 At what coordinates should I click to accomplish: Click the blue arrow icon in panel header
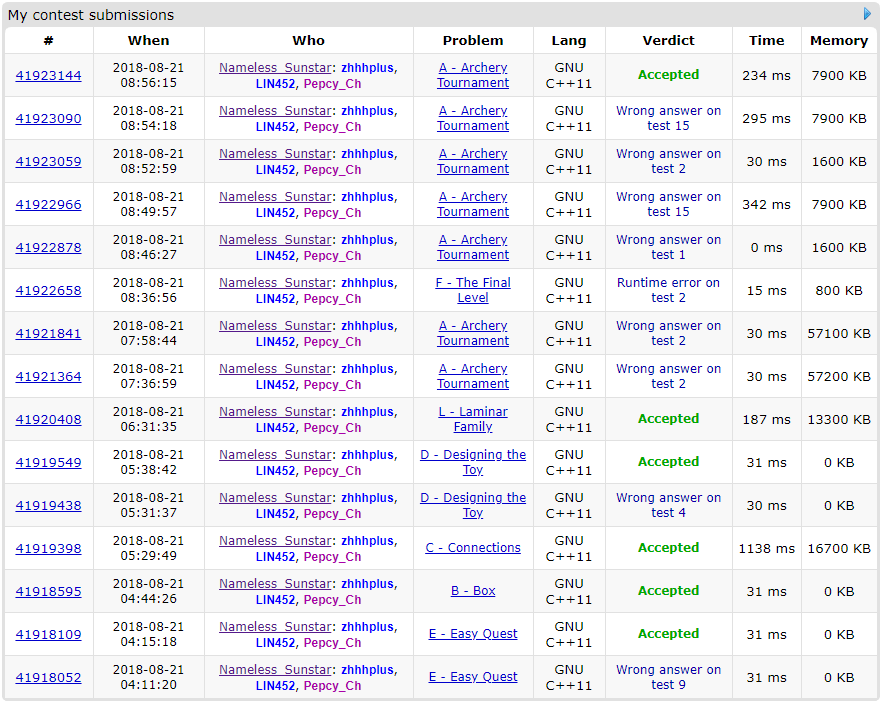[x=867, y=14]
